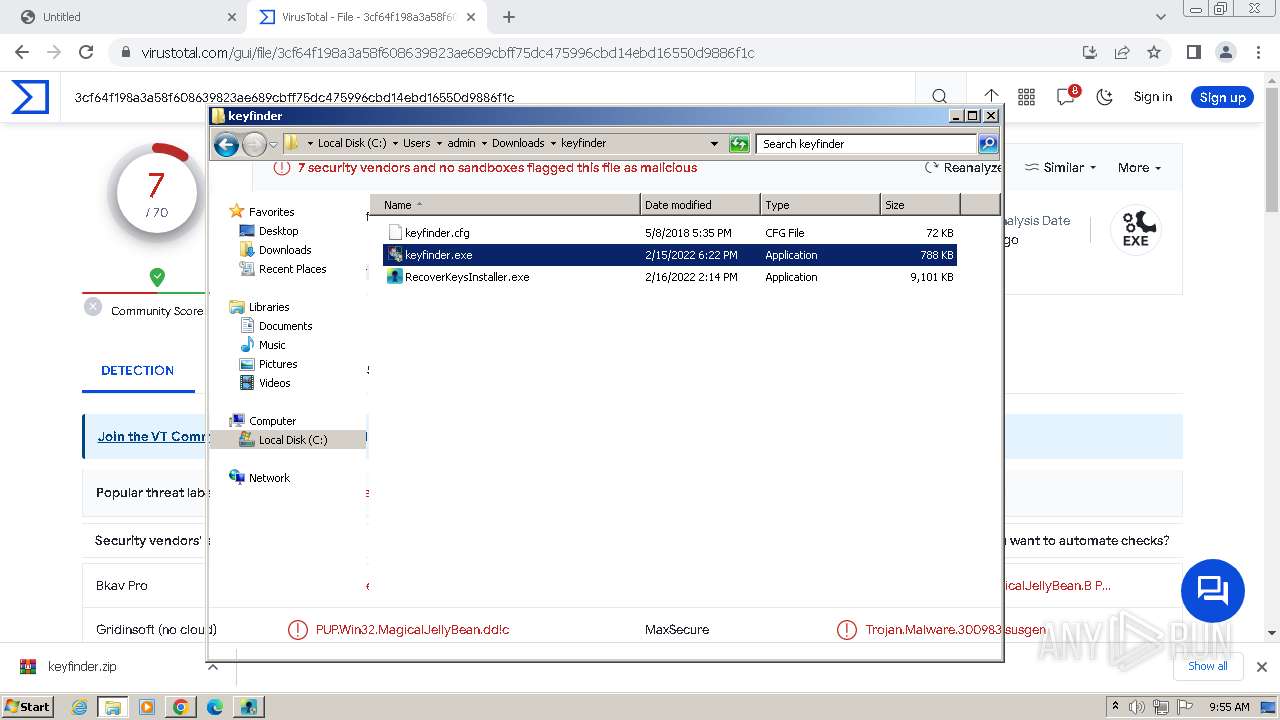Screen dimensions: 1280x720
Task: Sort by Date modified column header
Action: click(x=700, y=205)
